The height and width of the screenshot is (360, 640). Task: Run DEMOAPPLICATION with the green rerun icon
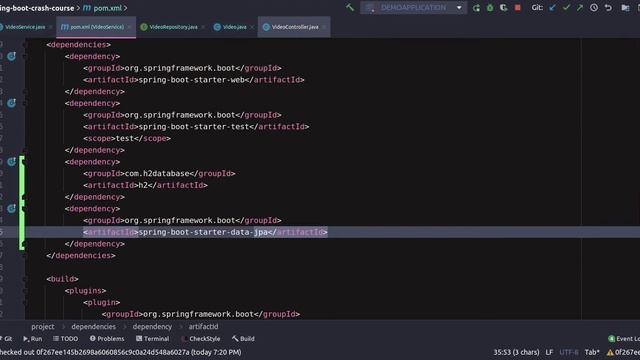(476, 8)
